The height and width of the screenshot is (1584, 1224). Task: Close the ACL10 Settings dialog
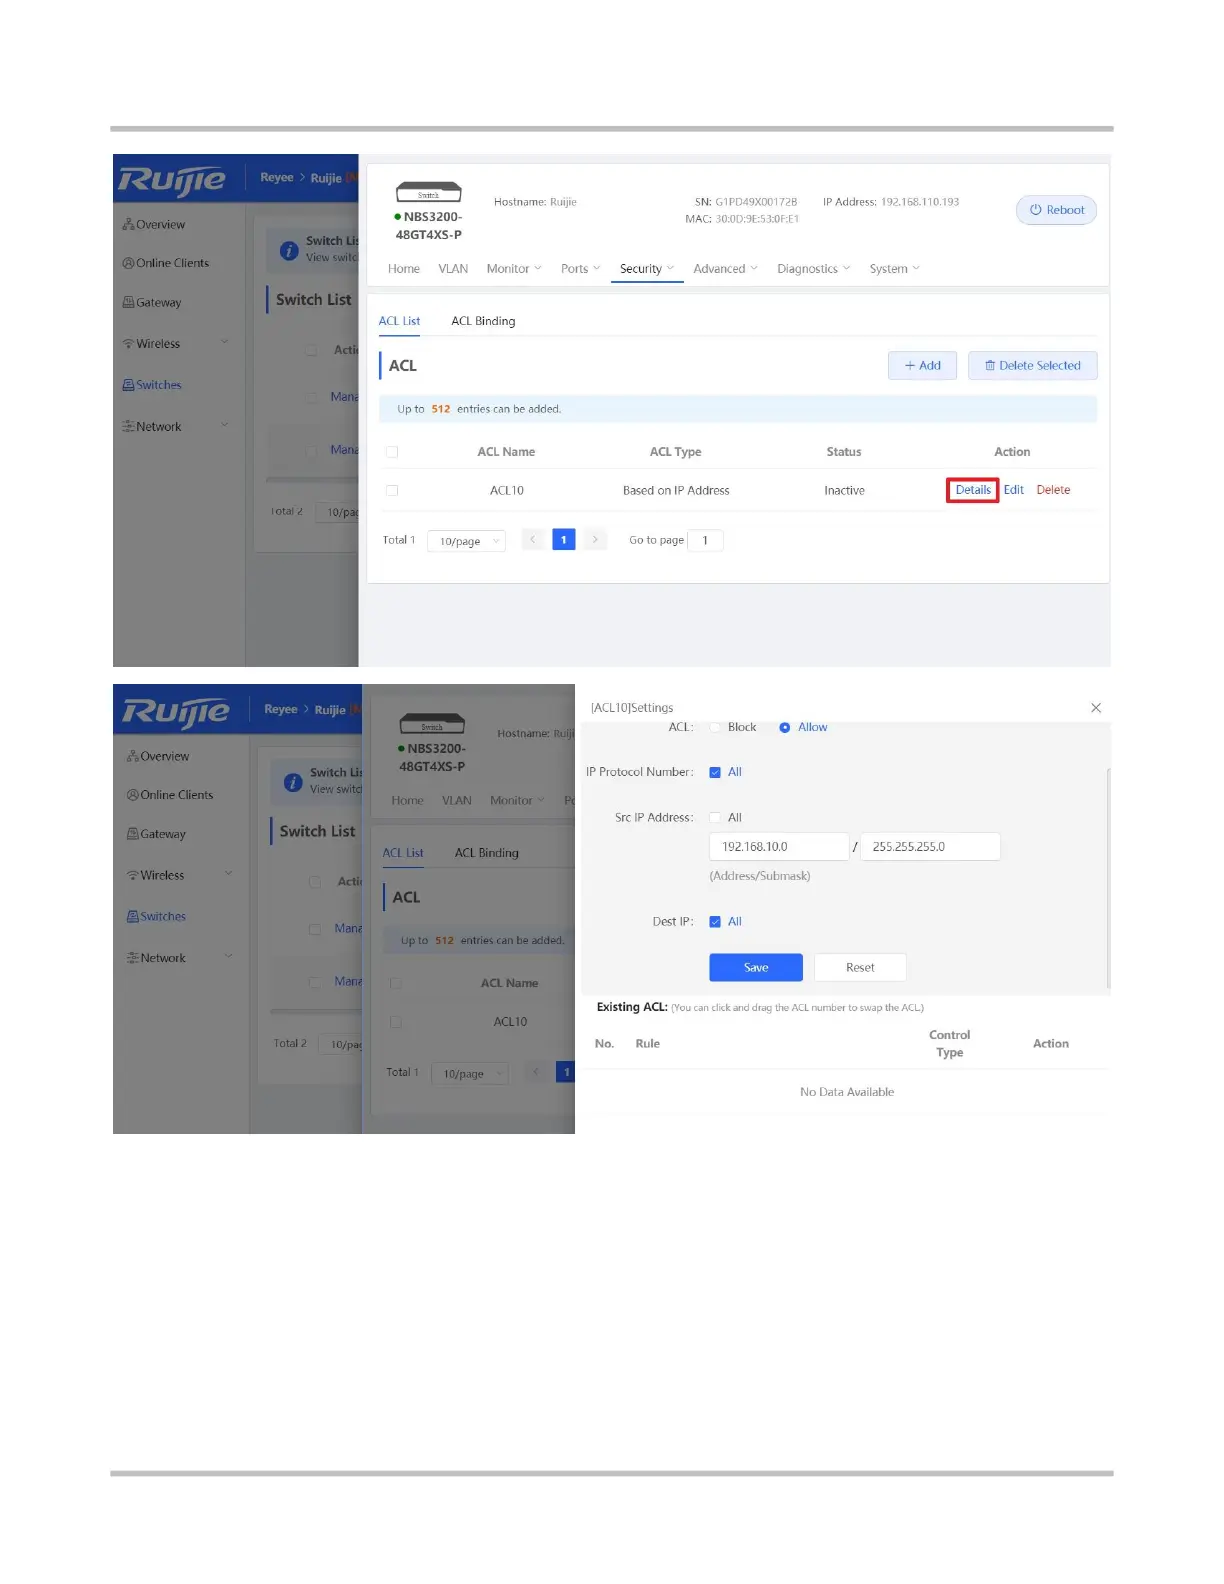(1096, 708)
